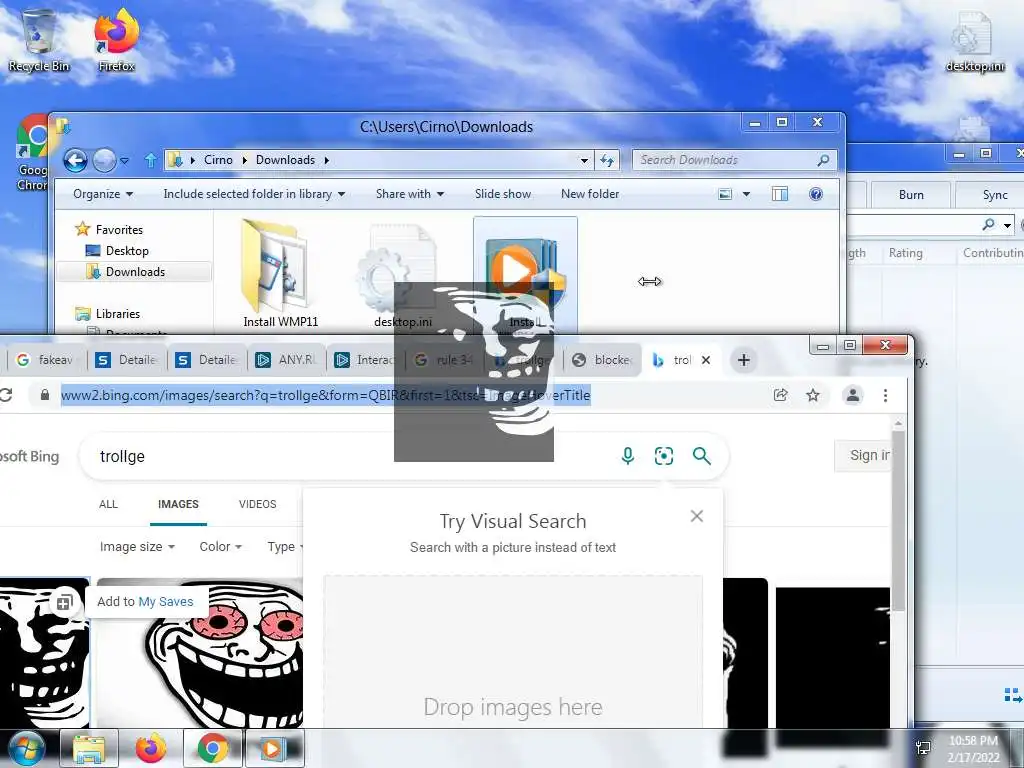Click the Bing magnifier search icon
The height and width of the screenshot is (768, 1024).
(x=701, y=456)
